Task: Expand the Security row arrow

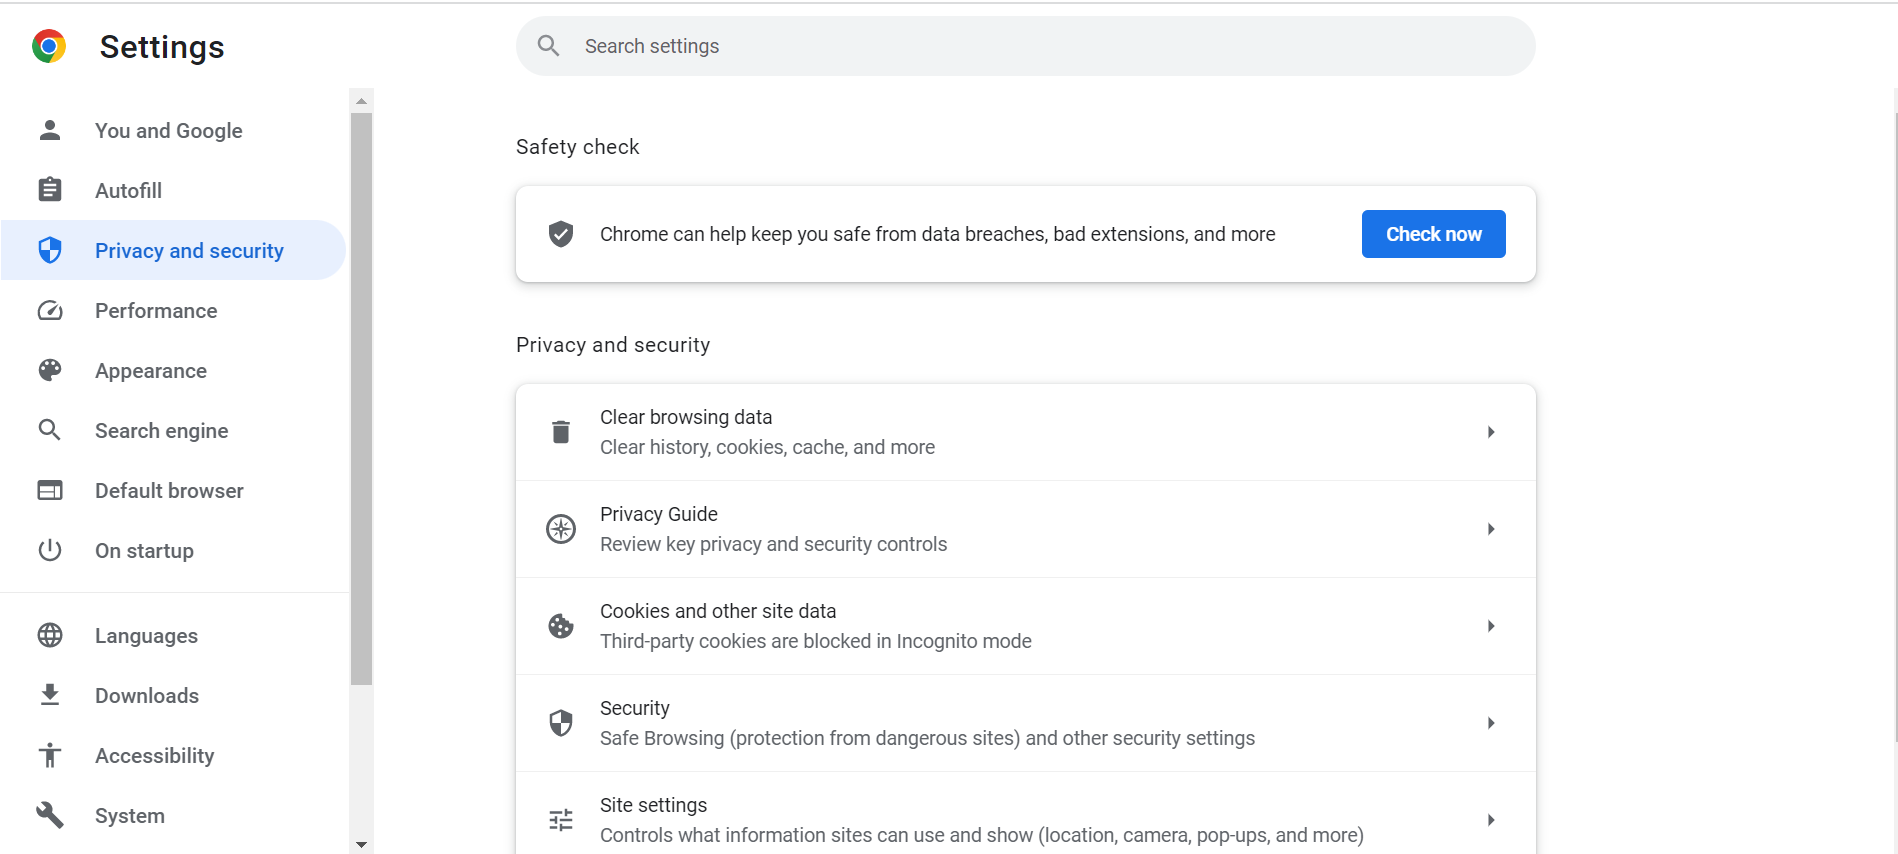Action: click(1490, 723)
